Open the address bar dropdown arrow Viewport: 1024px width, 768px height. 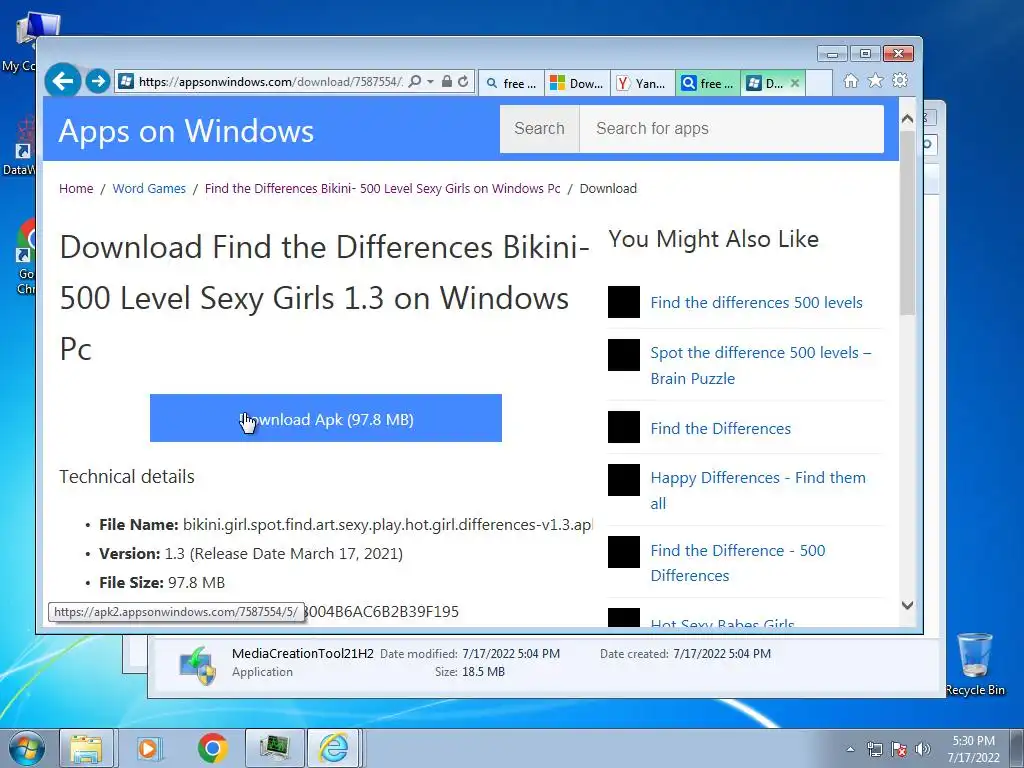pyautogui.click(x=430, y=82)
